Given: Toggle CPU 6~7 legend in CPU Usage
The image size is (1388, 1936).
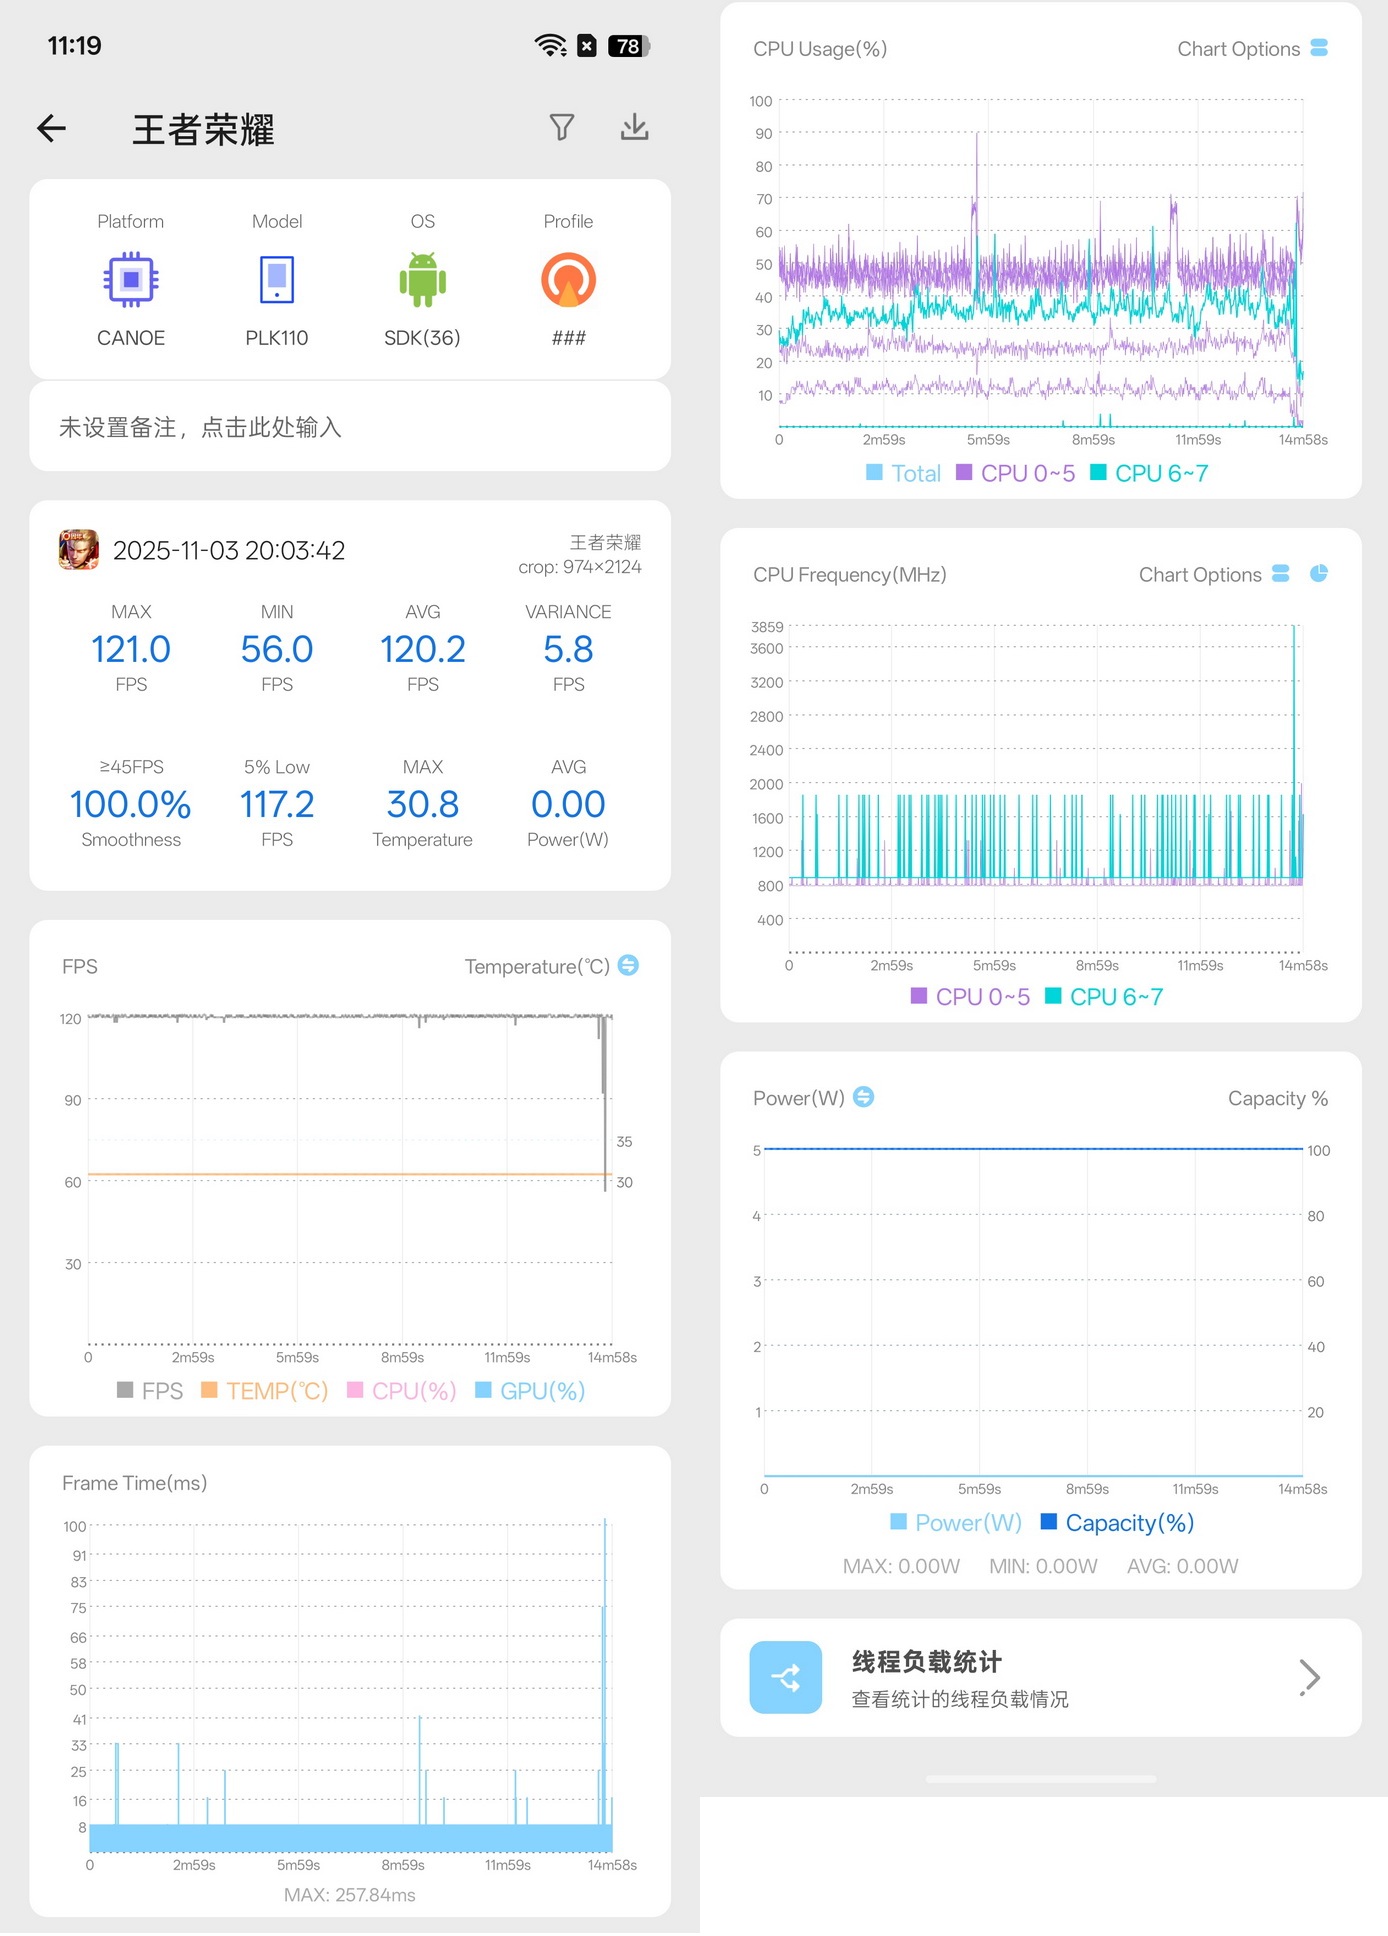Looking at the screenshot, I should tap(1149, 473).
